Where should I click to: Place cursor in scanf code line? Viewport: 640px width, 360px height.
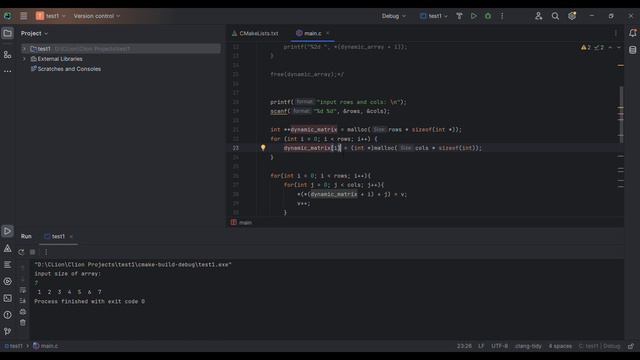coord(330,111)
